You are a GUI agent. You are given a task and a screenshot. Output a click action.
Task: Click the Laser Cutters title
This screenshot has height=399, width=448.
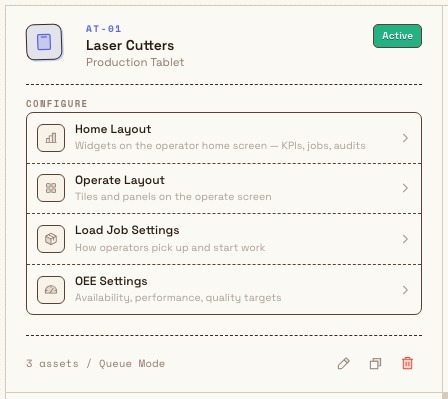(130, 45)
